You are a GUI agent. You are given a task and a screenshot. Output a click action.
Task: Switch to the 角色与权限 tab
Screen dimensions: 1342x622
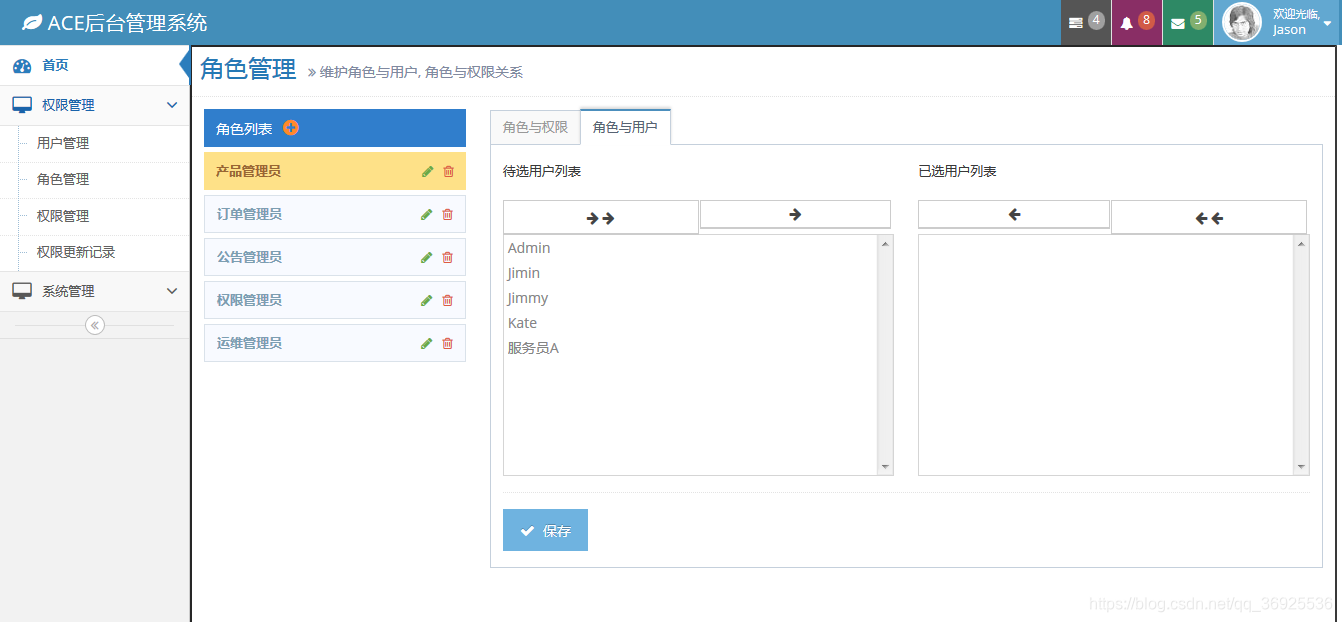pos(535,127)
